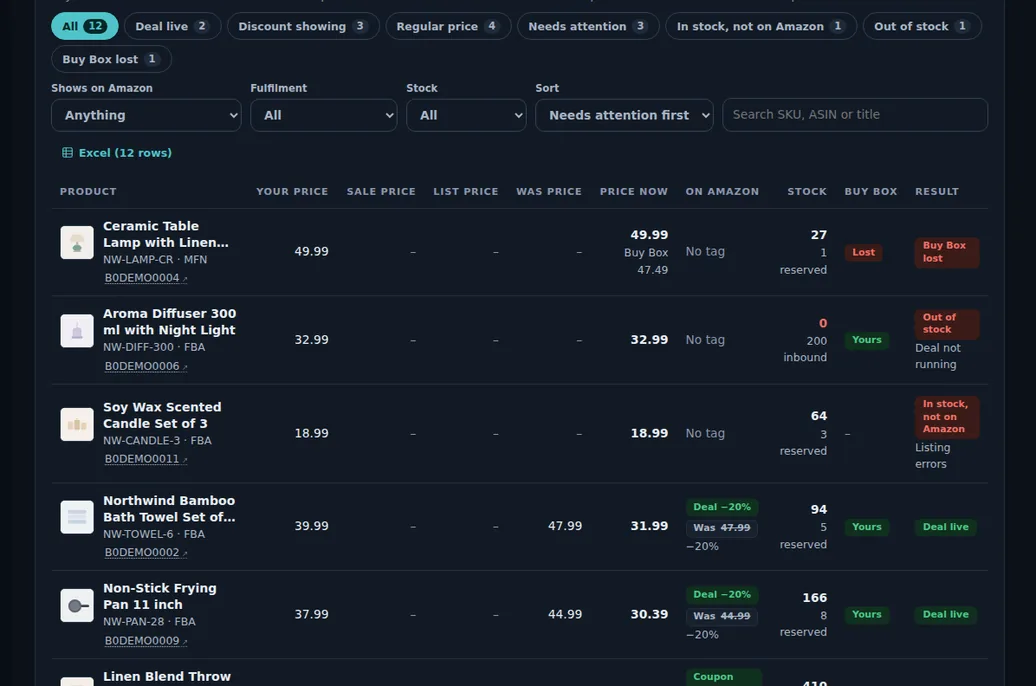Focus the Search SKU, ASIN or title field

click(x=855, y=115)
